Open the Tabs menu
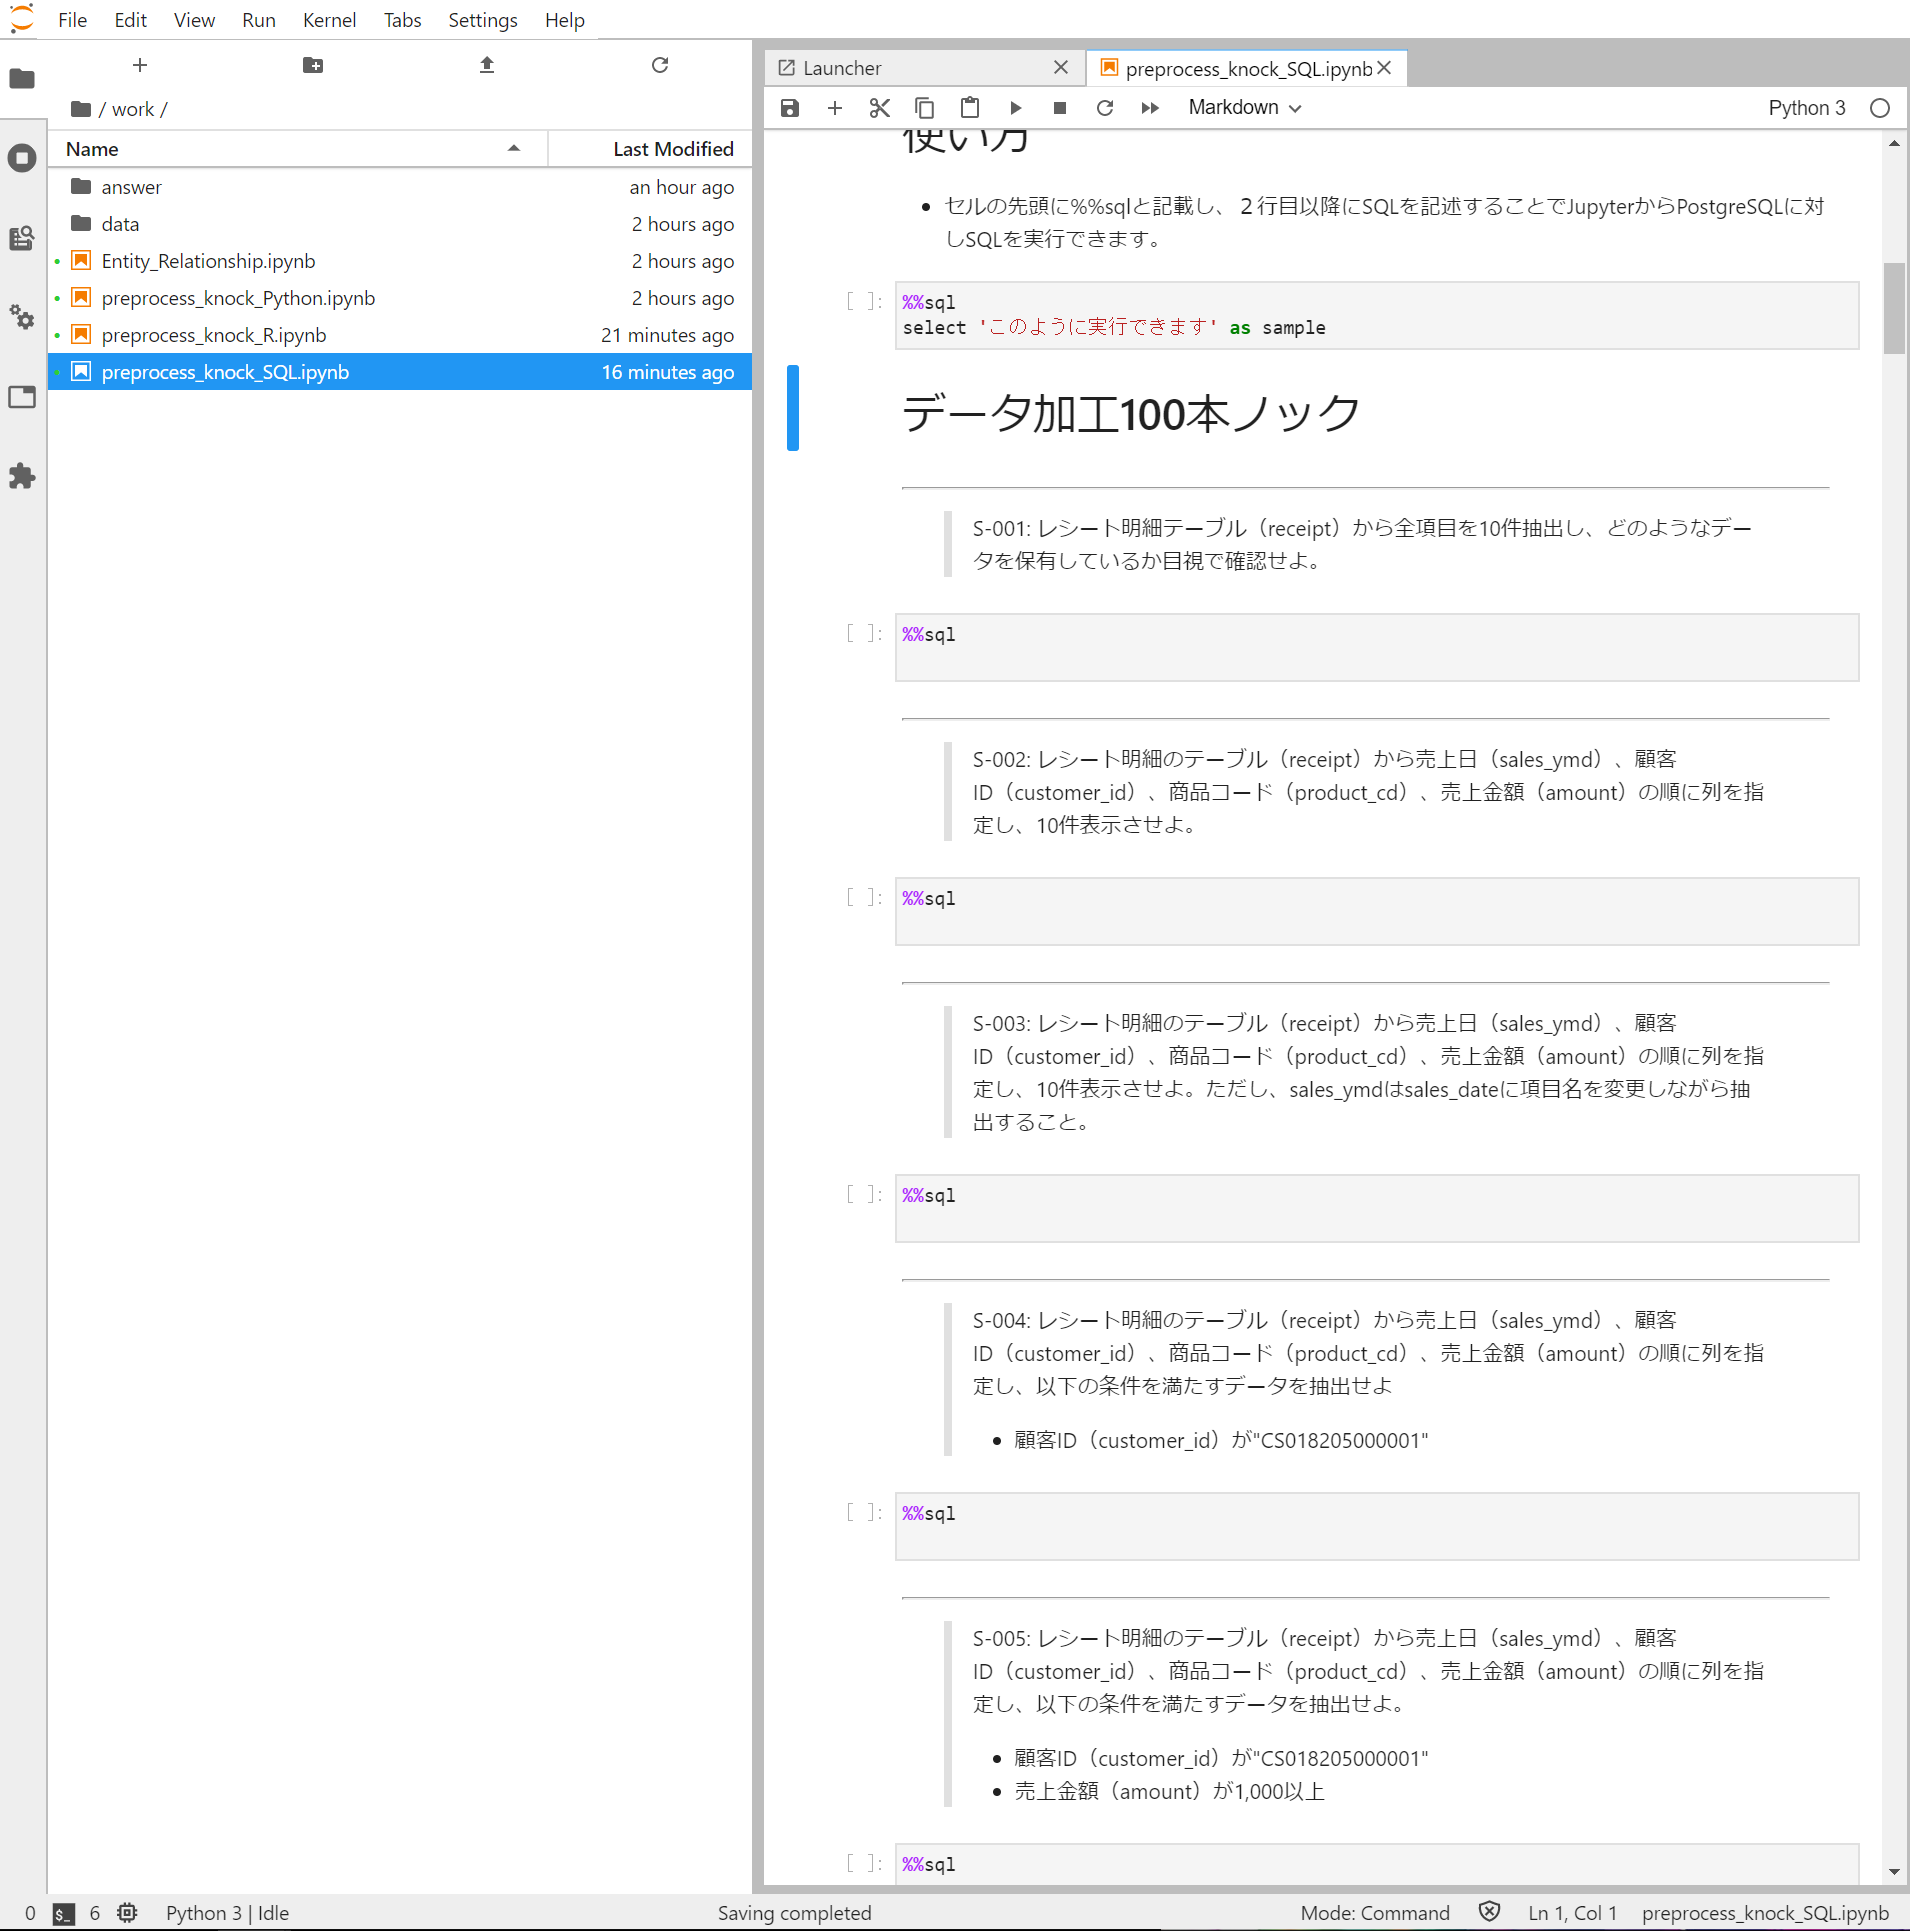This screenshot has height=1931, width=1910. coord(402,20)
